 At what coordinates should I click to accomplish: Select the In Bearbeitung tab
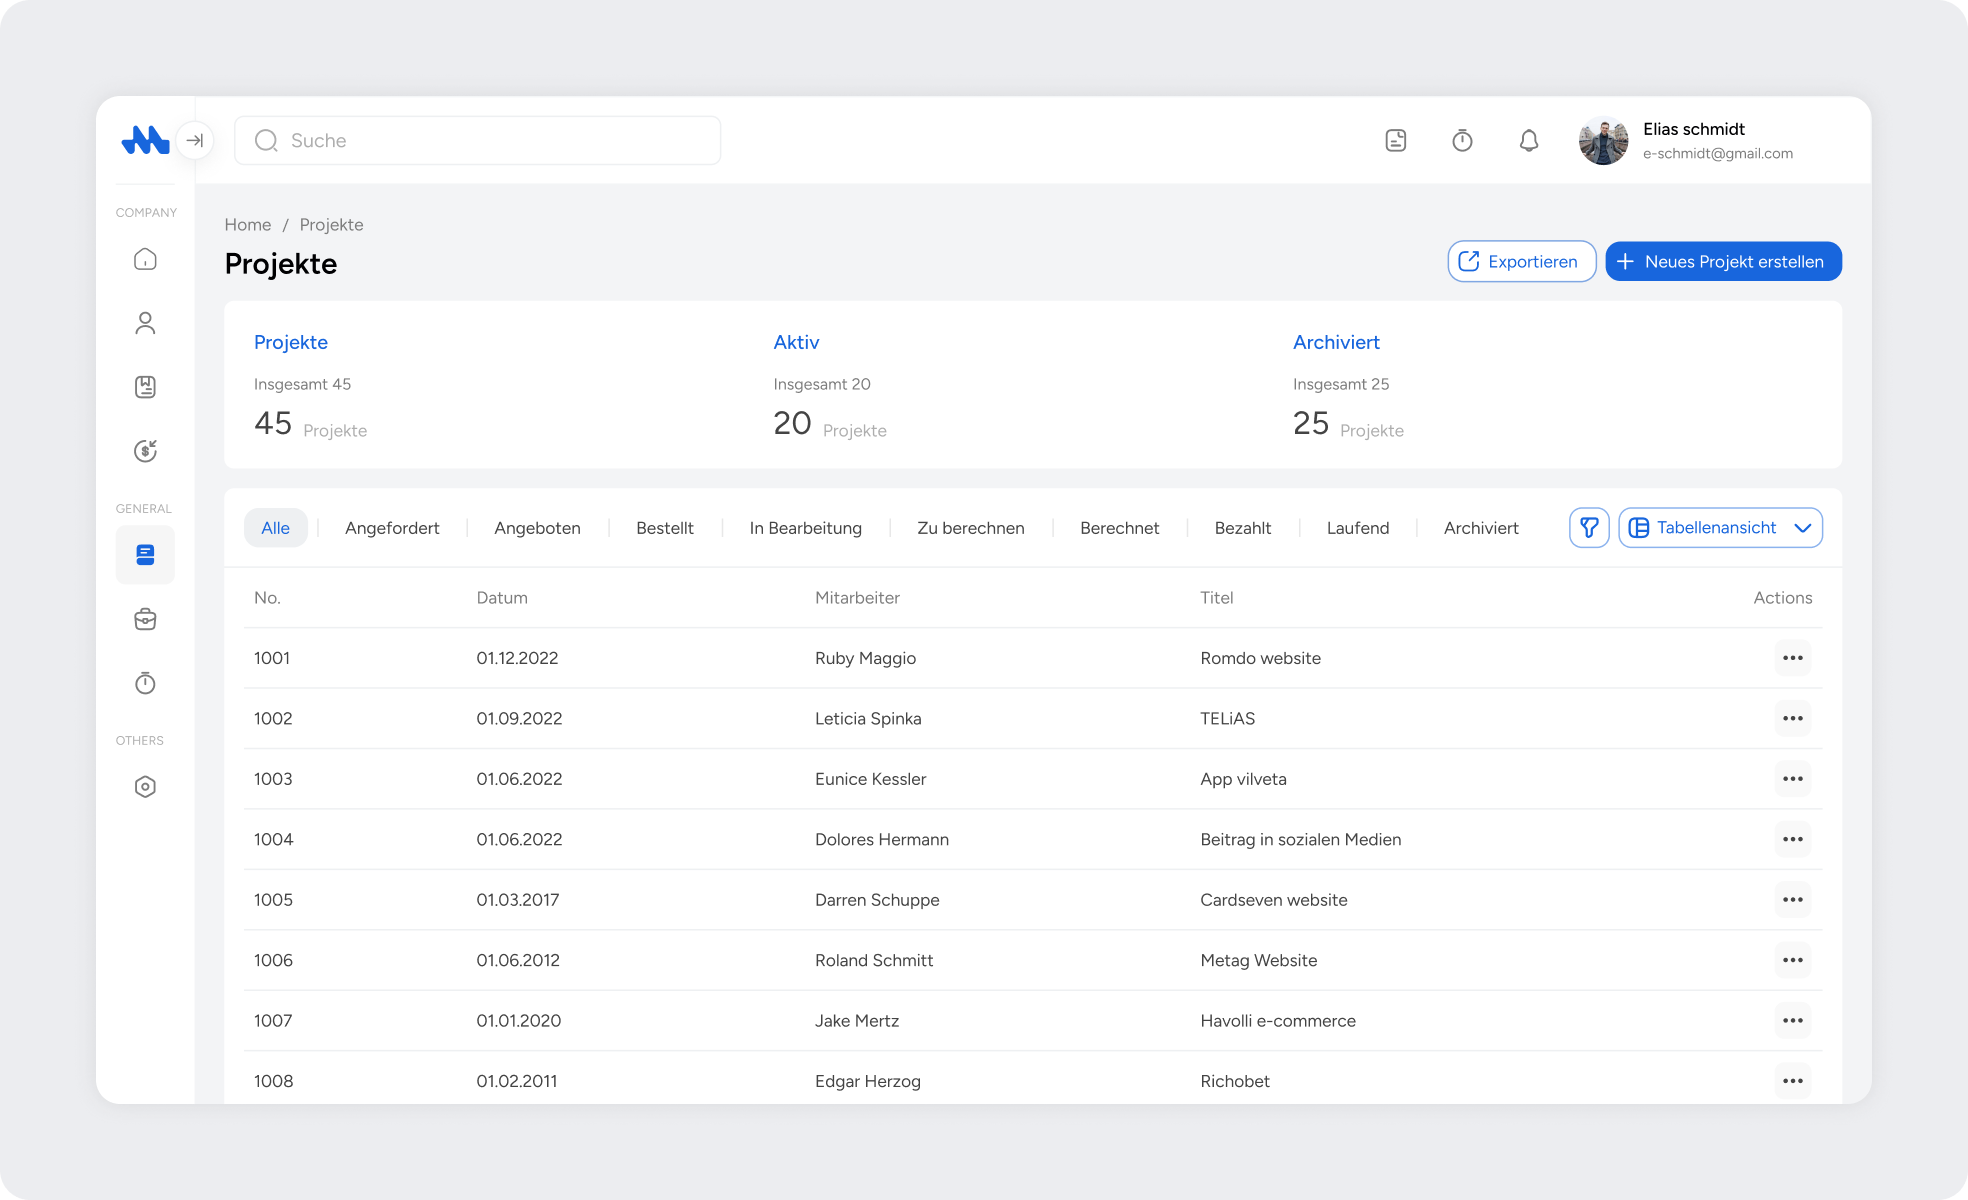point(805,527)
